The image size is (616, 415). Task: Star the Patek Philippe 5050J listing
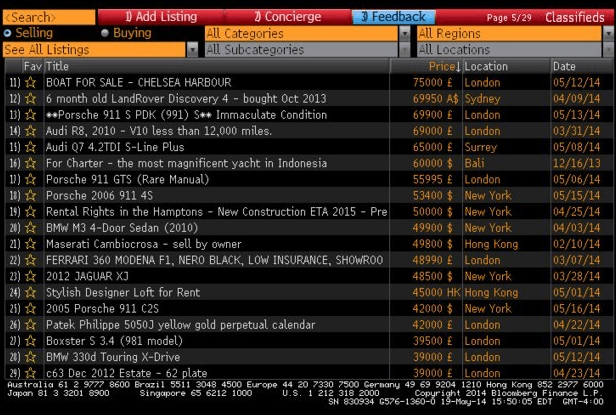click(30, 325)
